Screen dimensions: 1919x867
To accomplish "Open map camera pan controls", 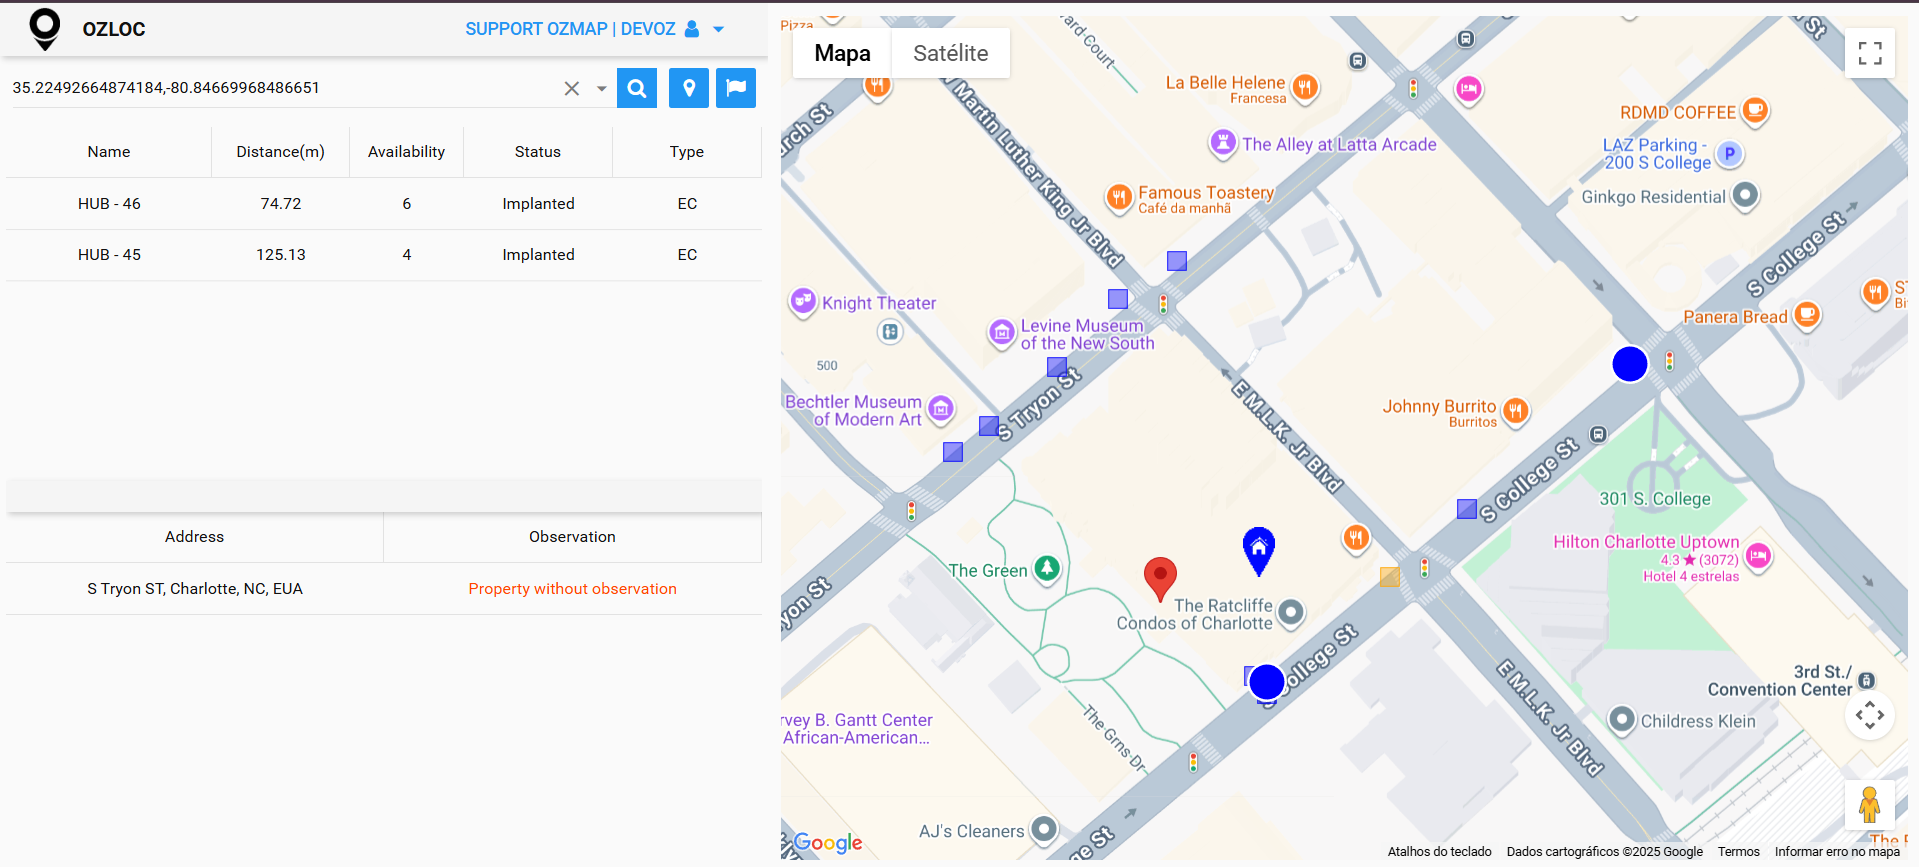I will click(x=1870, y=715).
